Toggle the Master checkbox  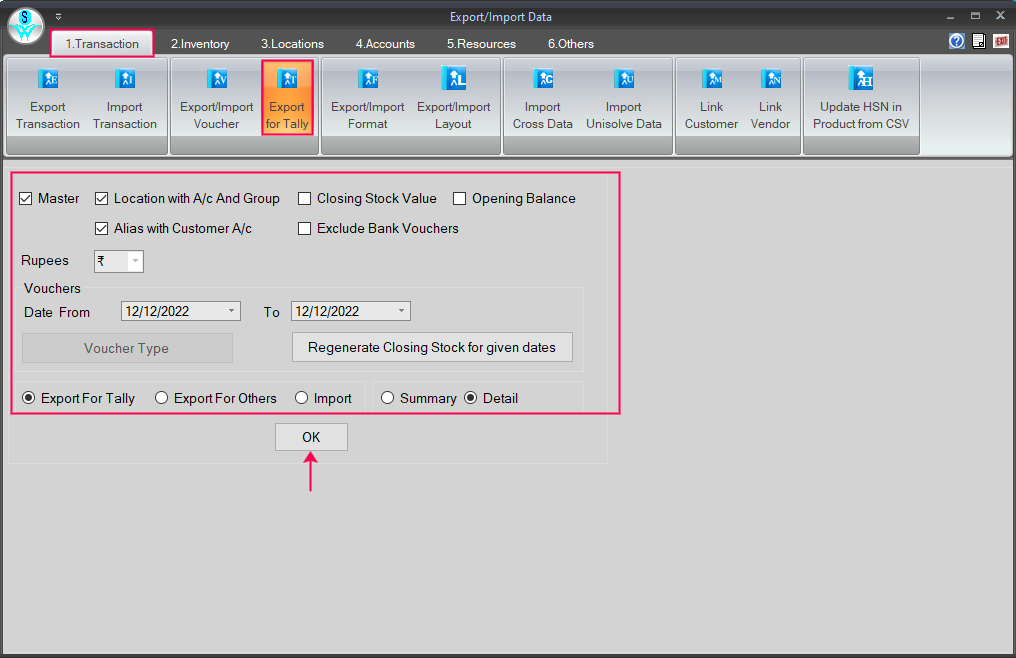(x=25, y=198)
